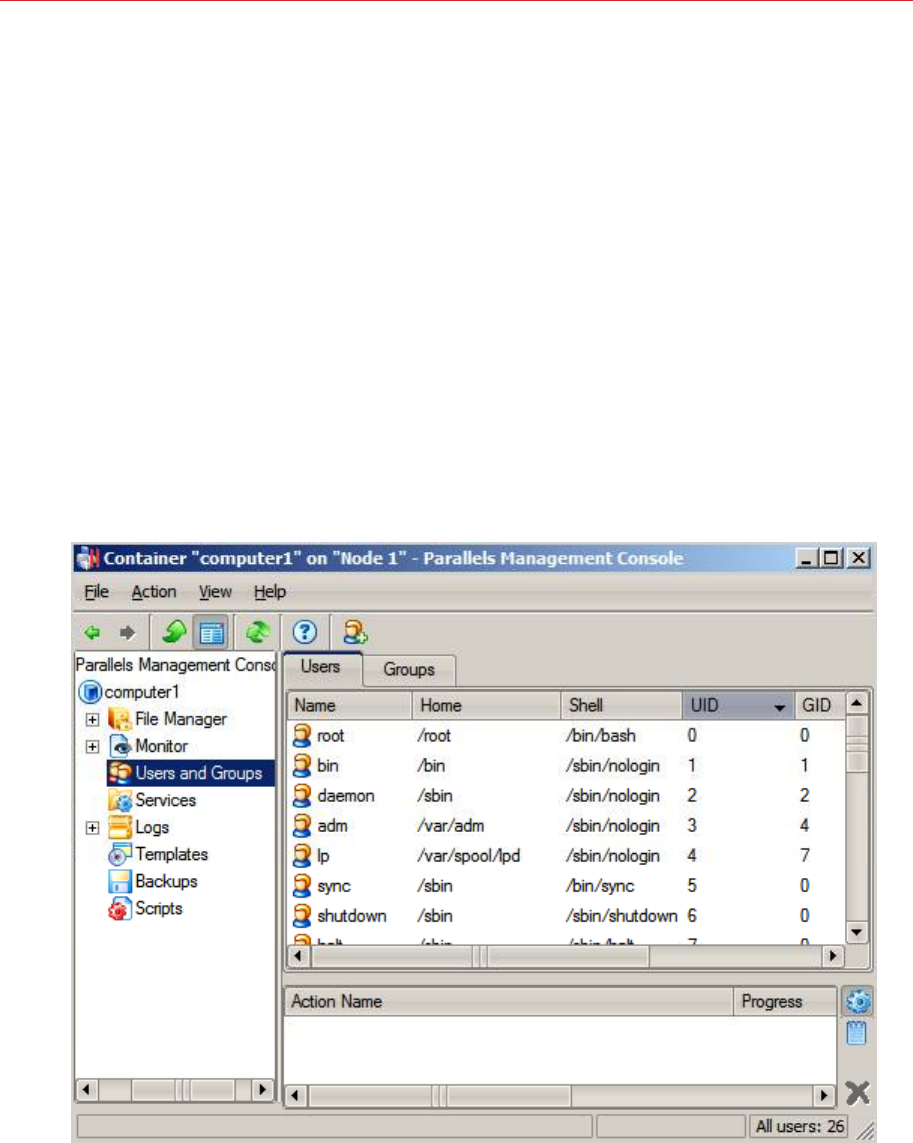The height and width of the screenshot is (1143, 913).
Task: Click the All users: 26 status
Action: point(800,1126)
